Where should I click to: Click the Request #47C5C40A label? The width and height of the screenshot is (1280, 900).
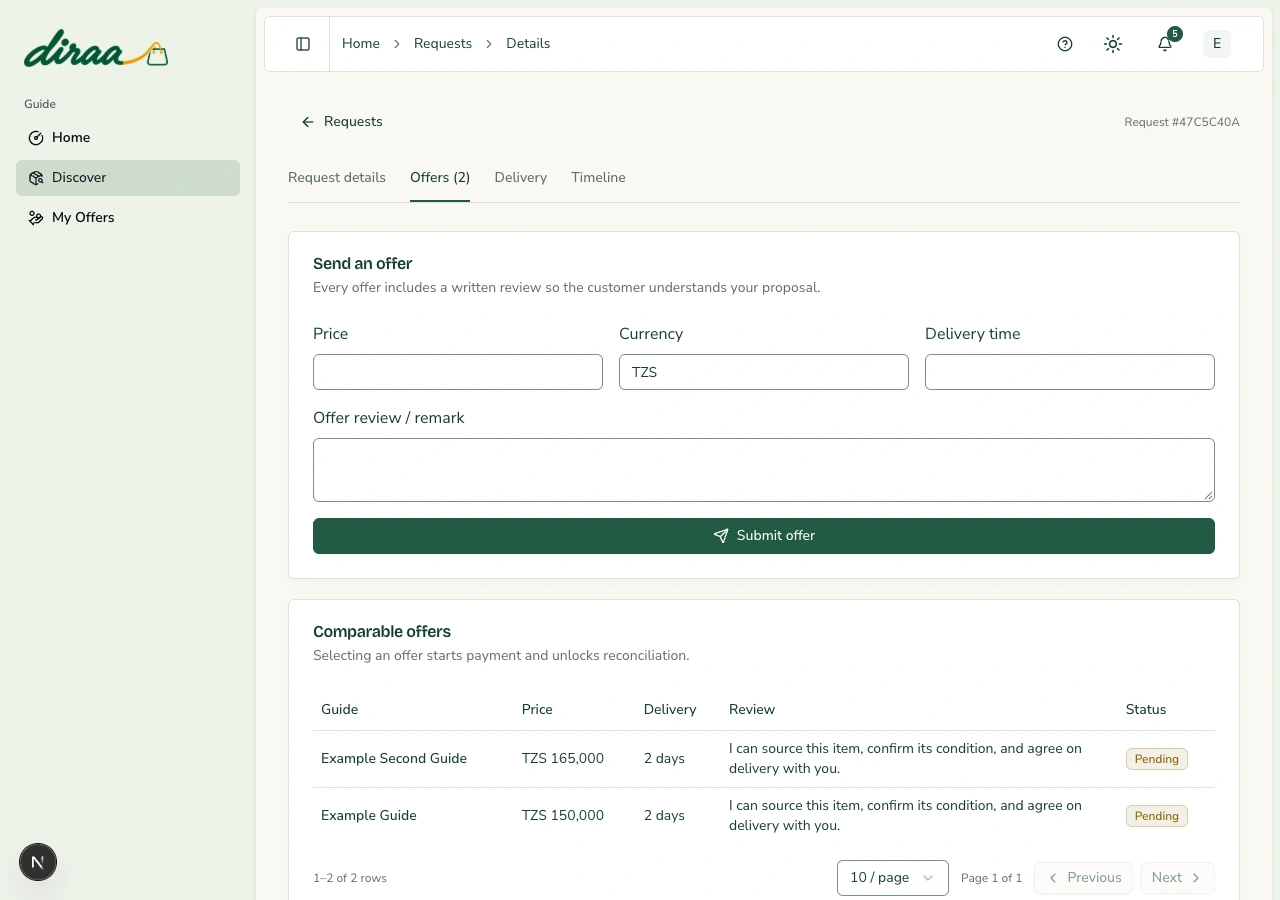click(x=1182, y=122)
